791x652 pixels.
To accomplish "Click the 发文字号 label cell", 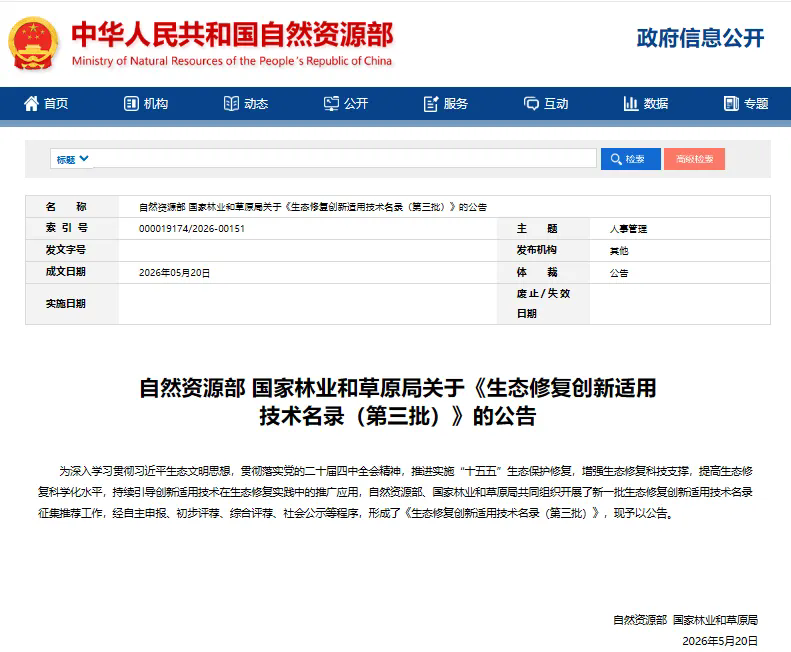I will coord(72,250).
